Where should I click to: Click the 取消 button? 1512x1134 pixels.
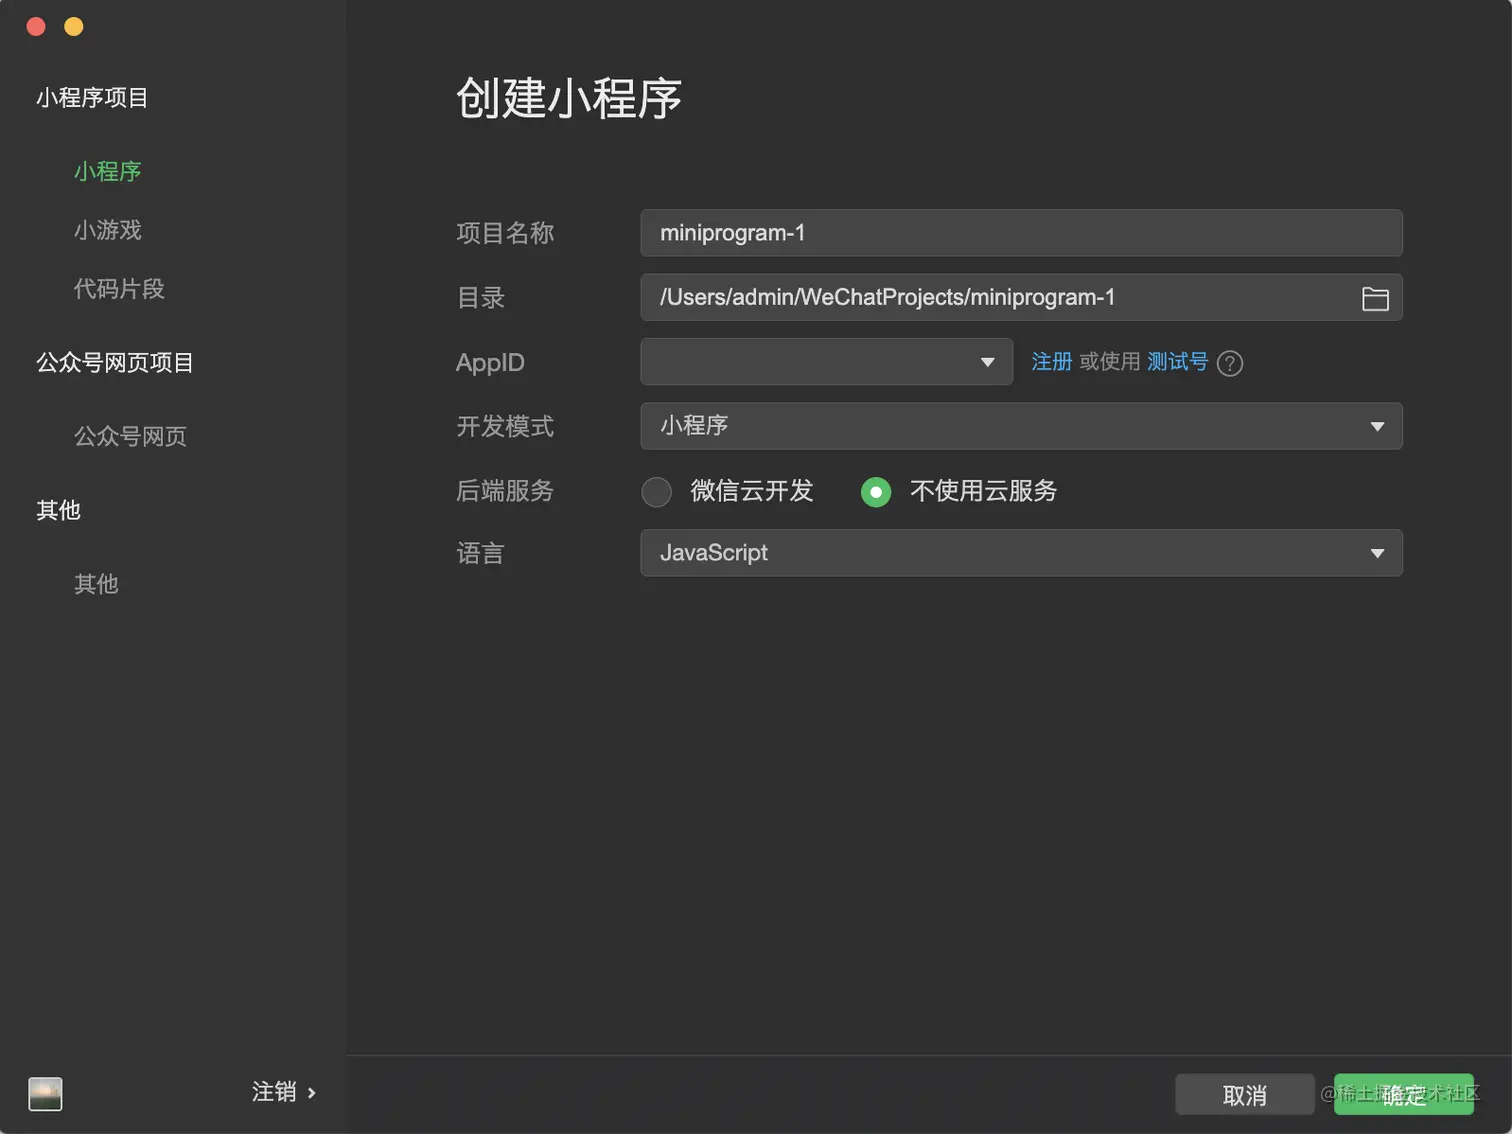click(1244, 1095)
